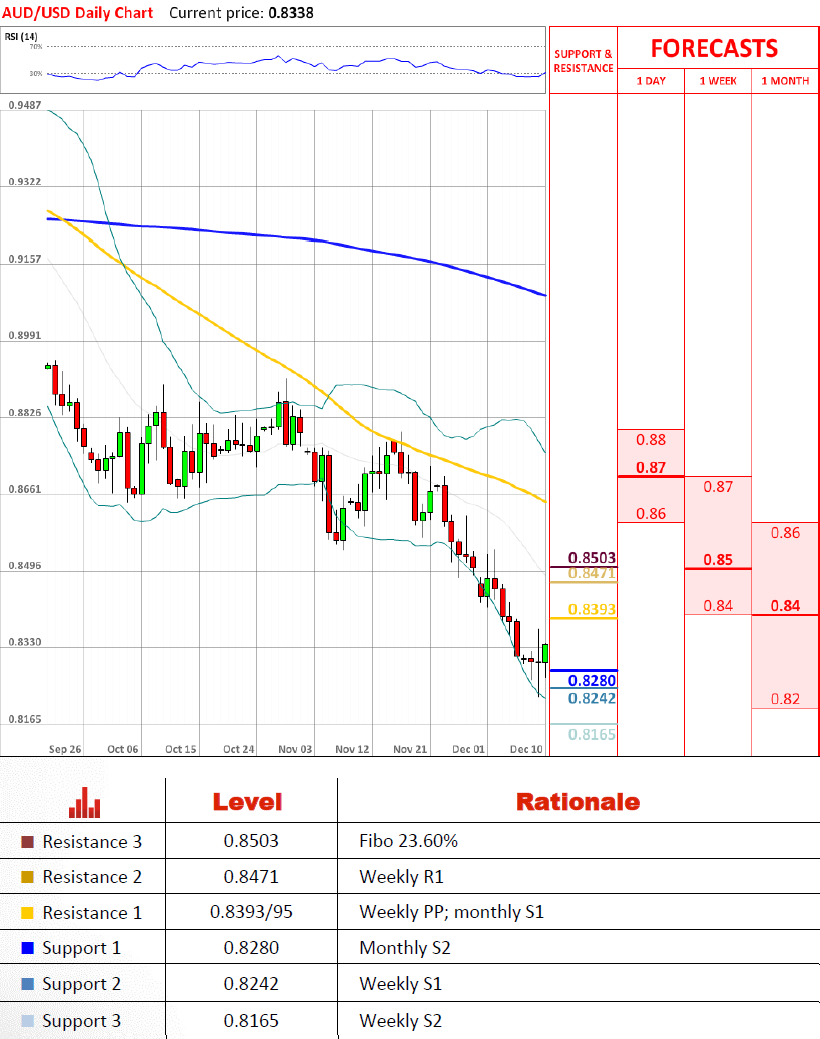This screenshot has height=1039, width=820.
Task: Click the Support 1 row label
Action: tap(82, 949)
